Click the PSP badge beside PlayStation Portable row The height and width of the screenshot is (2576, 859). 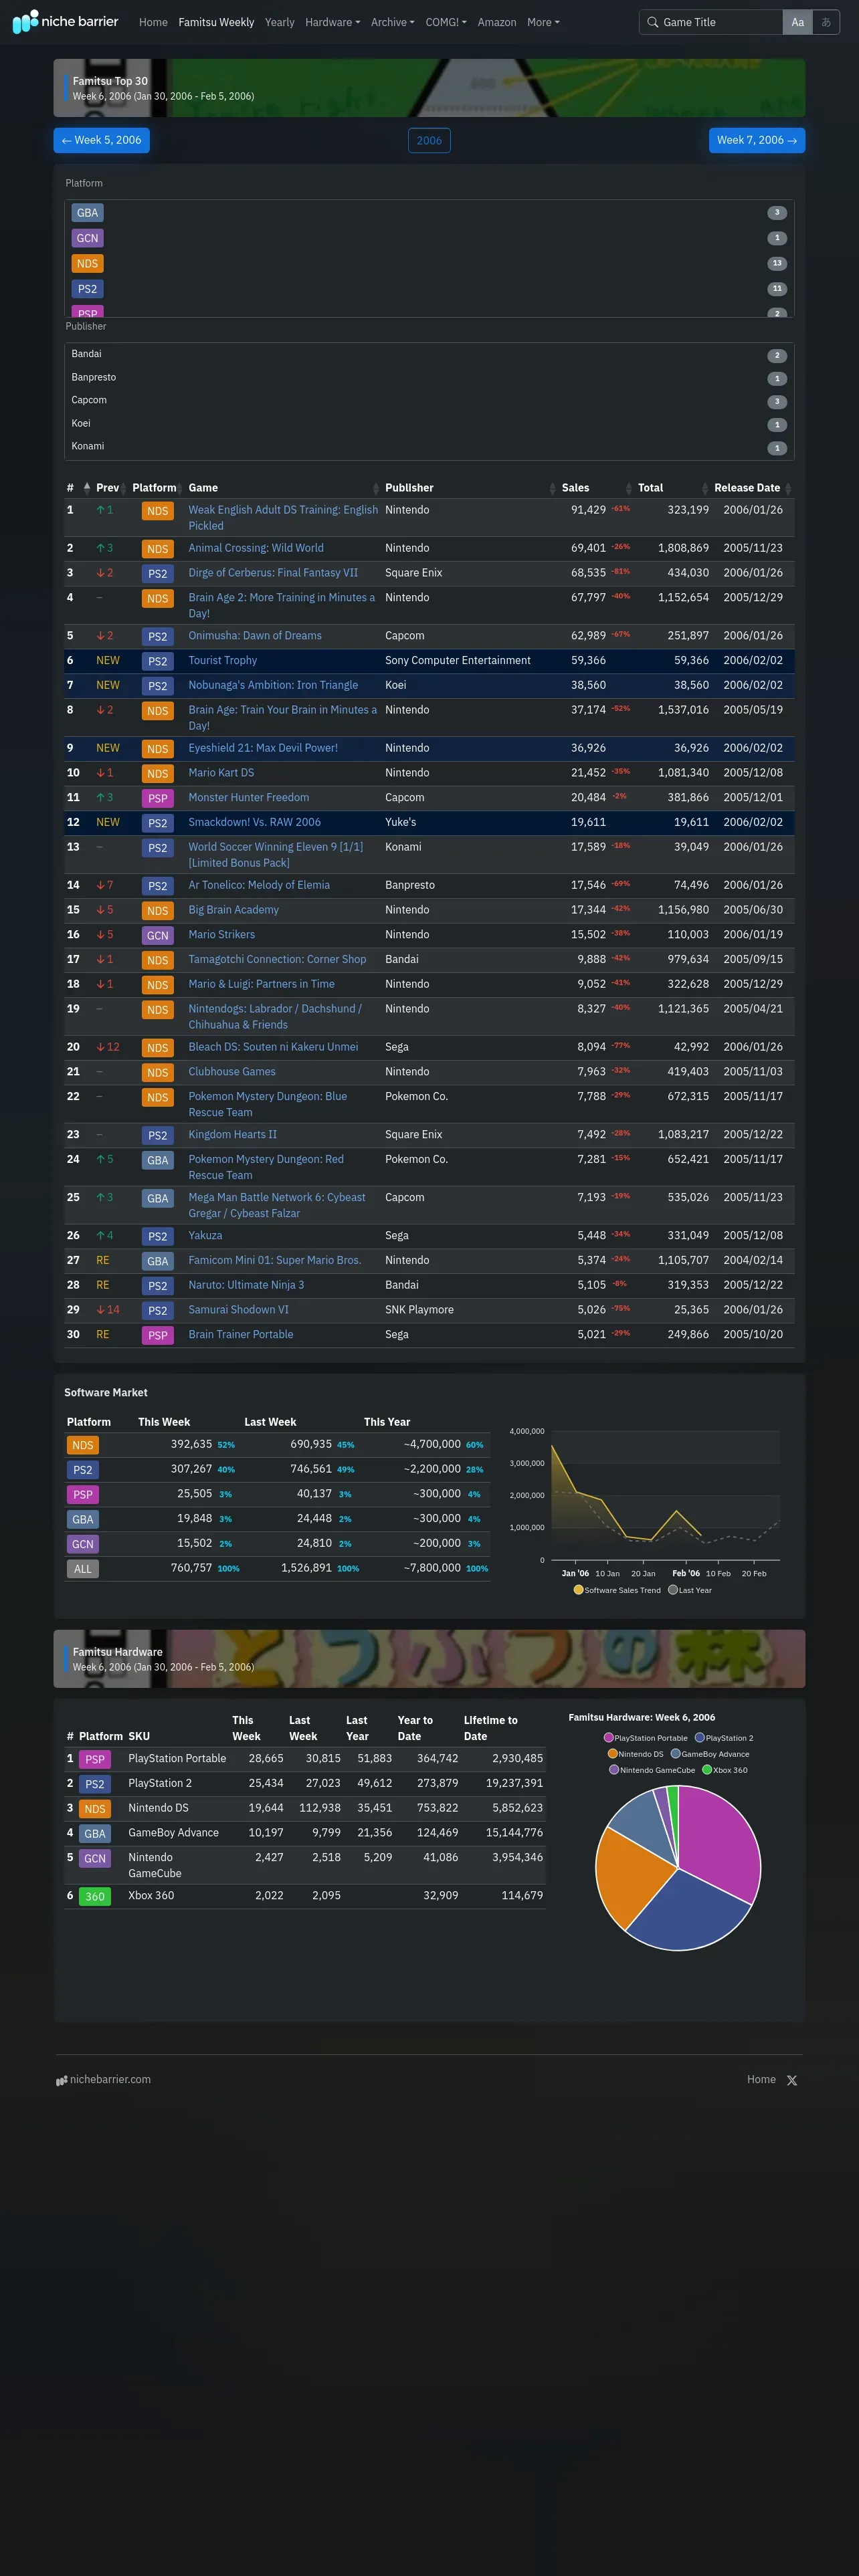pos(95,1760)
